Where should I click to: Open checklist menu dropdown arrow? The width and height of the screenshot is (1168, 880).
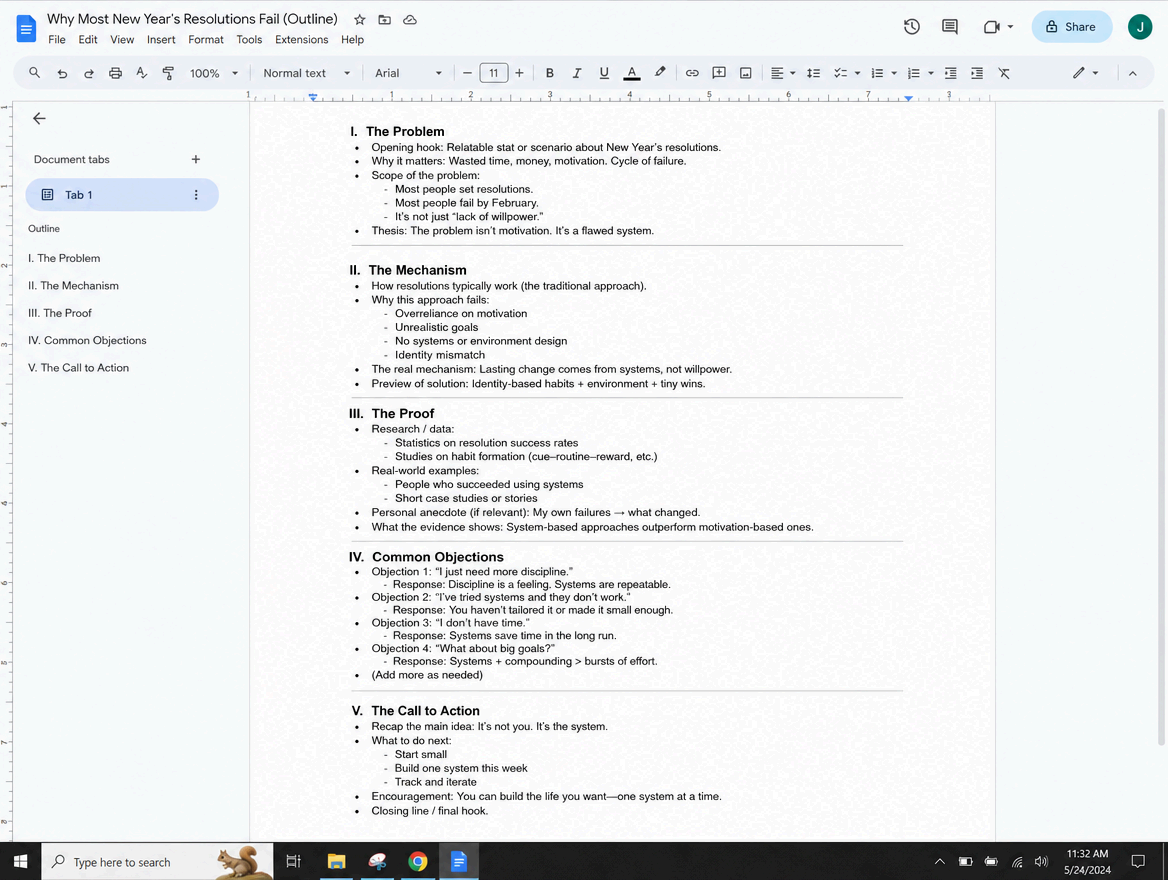(x=857, y=73)
